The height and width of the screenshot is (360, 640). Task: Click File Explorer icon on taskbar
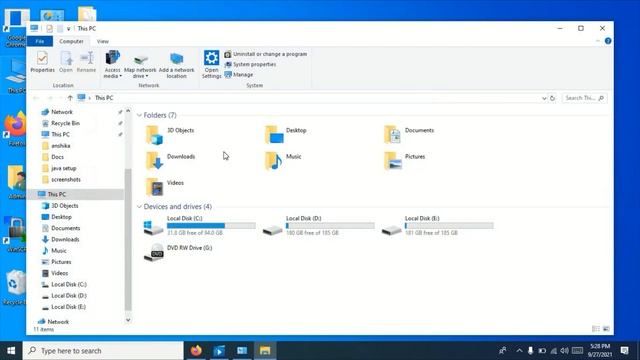pyautogui.click(x=265, y=351)
